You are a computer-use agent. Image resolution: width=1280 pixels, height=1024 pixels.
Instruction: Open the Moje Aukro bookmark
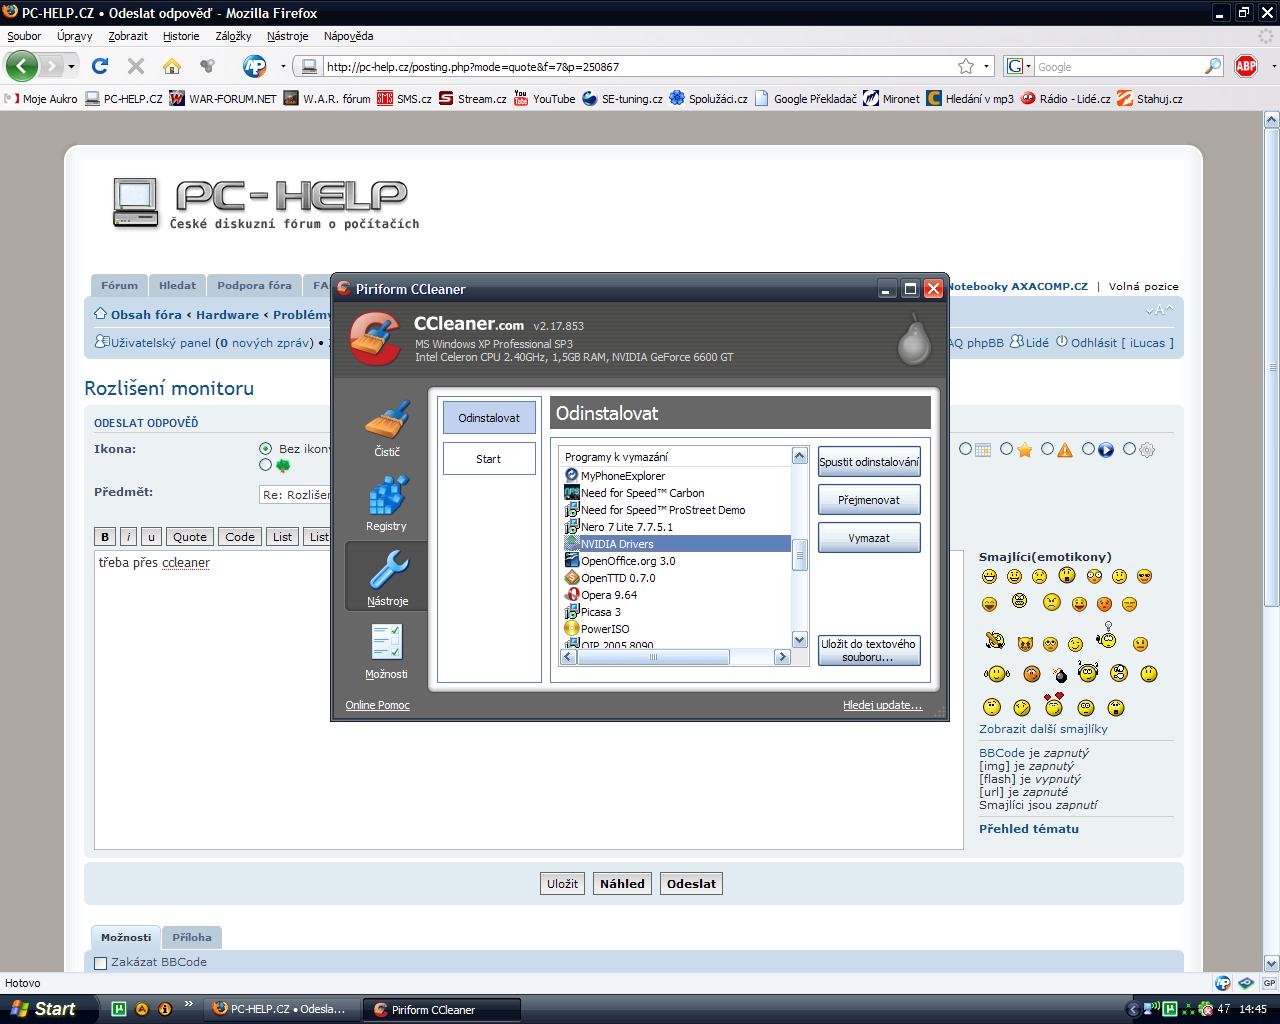click(x=41, y=98)
